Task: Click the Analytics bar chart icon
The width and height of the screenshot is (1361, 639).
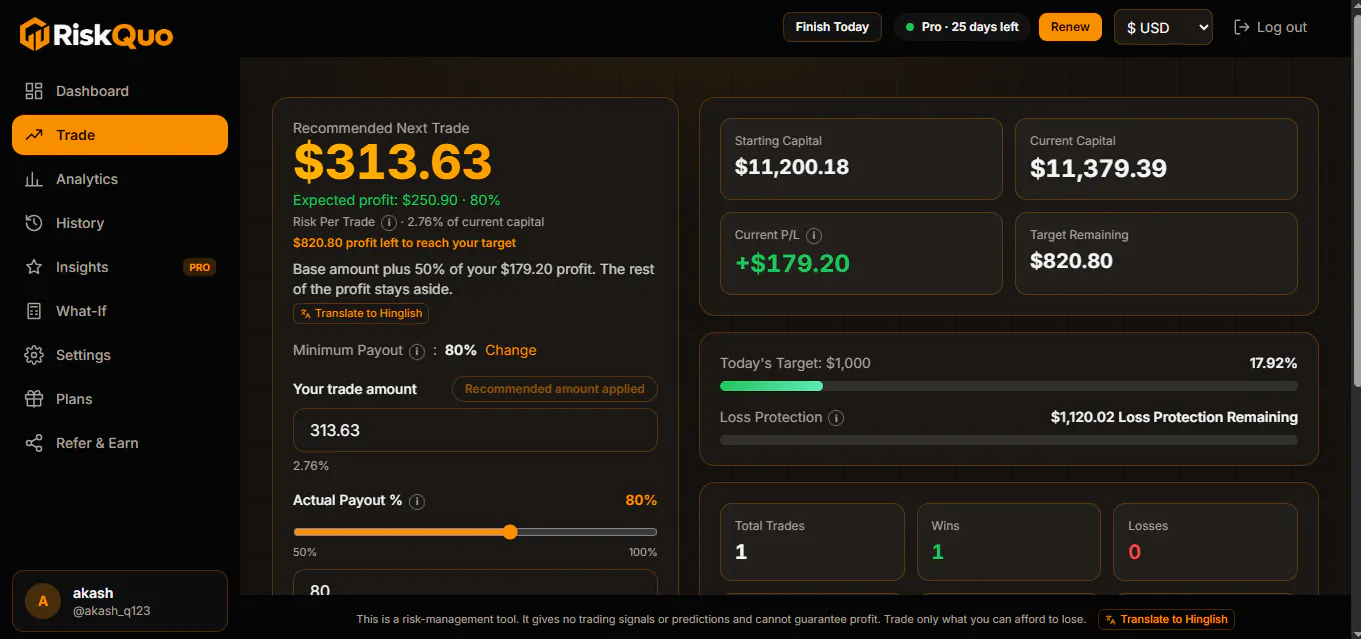Action: point(34,179)
